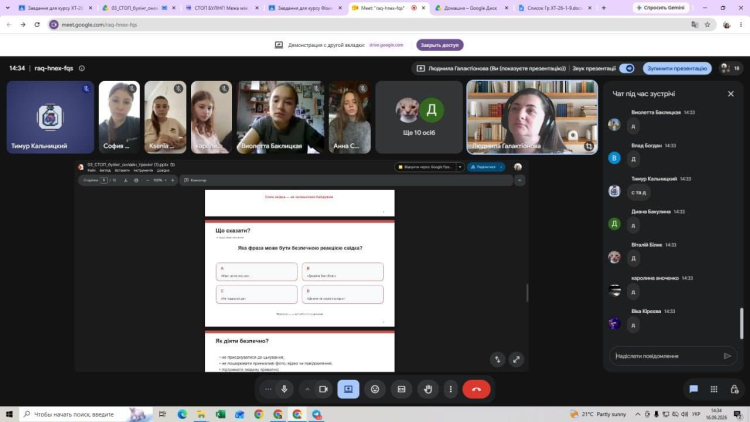
Task: Raise hand with the hand icon
Action: [428, 389]
